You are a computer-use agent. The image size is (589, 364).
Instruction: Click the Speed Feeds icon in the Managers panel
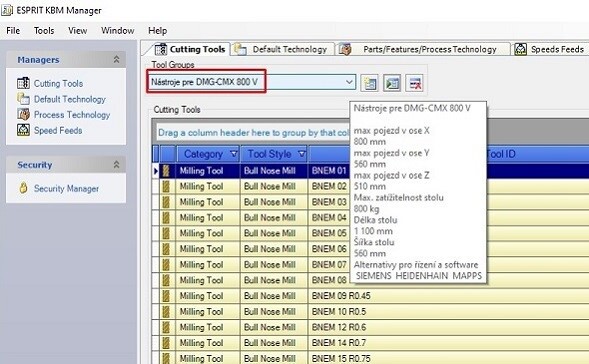tap(23, 130)
